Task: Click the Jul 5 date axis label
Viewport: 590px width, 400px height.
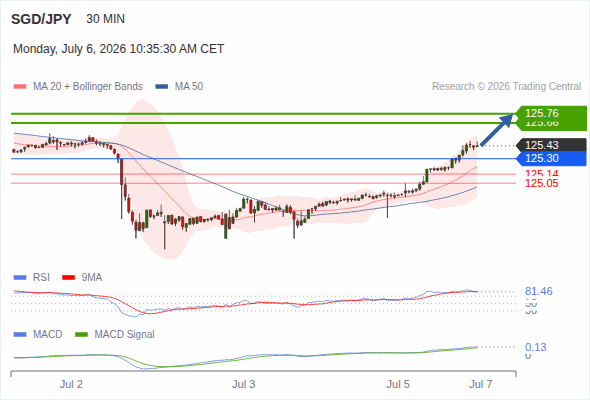Action: pos(398,384)
